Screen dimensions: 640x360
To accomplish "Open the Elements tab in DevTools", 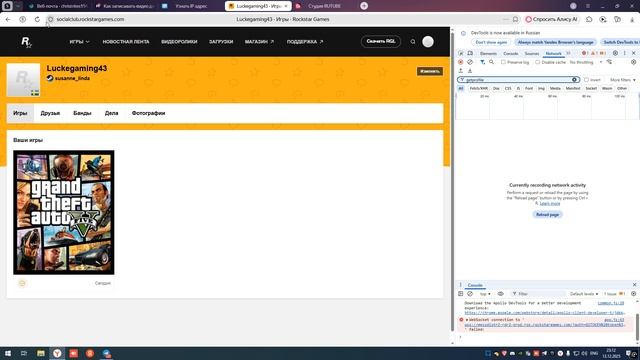I will pyautogui.click(x=488, y=53).
